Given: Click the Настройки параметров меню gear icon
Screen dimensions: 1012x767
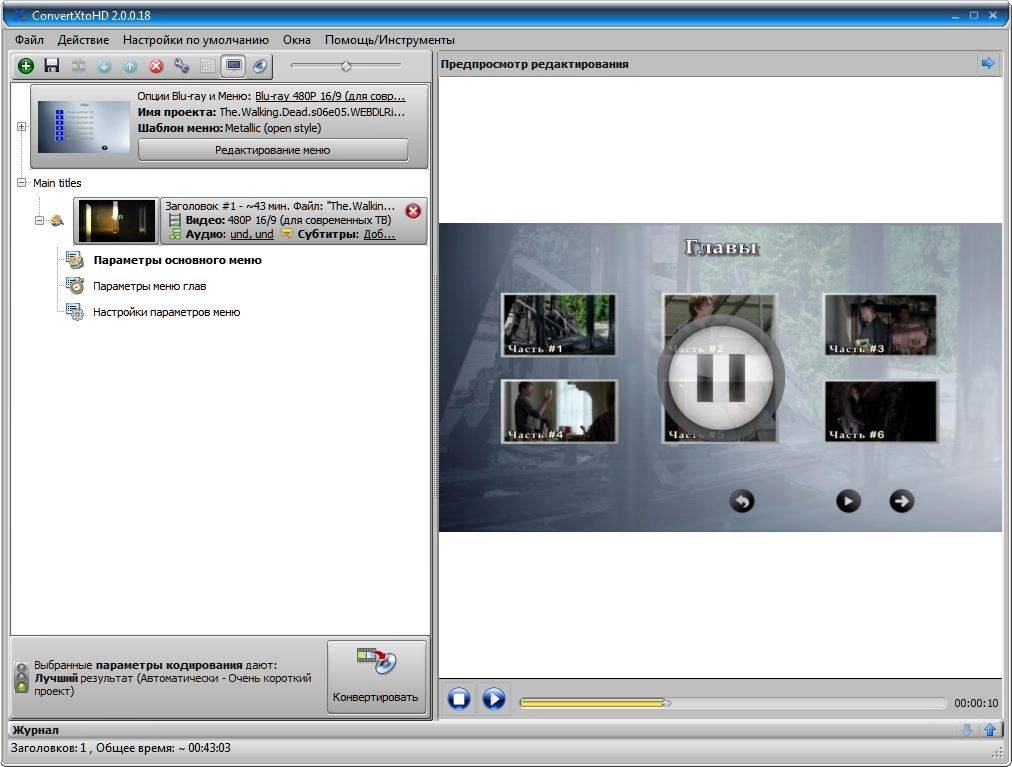Looking at the screenshot, I should 75,312.
